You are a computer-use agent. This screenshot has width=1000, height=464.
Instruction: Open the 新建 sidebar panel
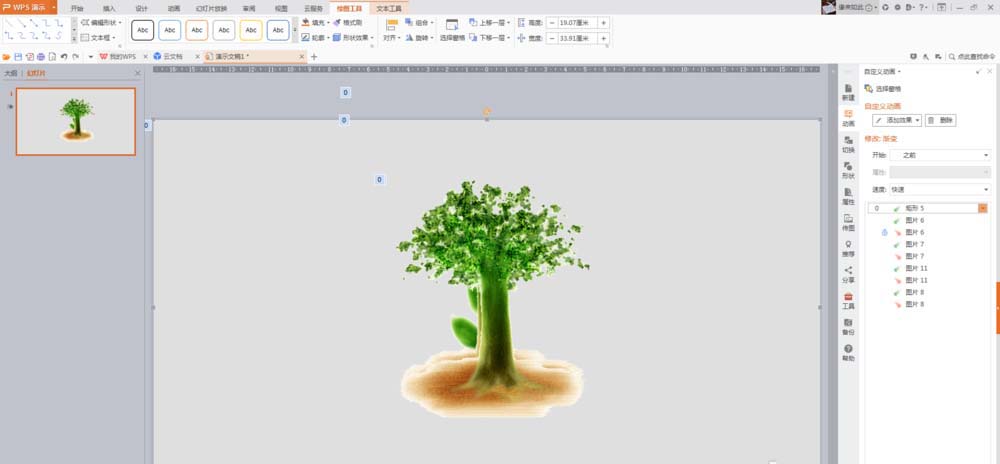[848, 92]
